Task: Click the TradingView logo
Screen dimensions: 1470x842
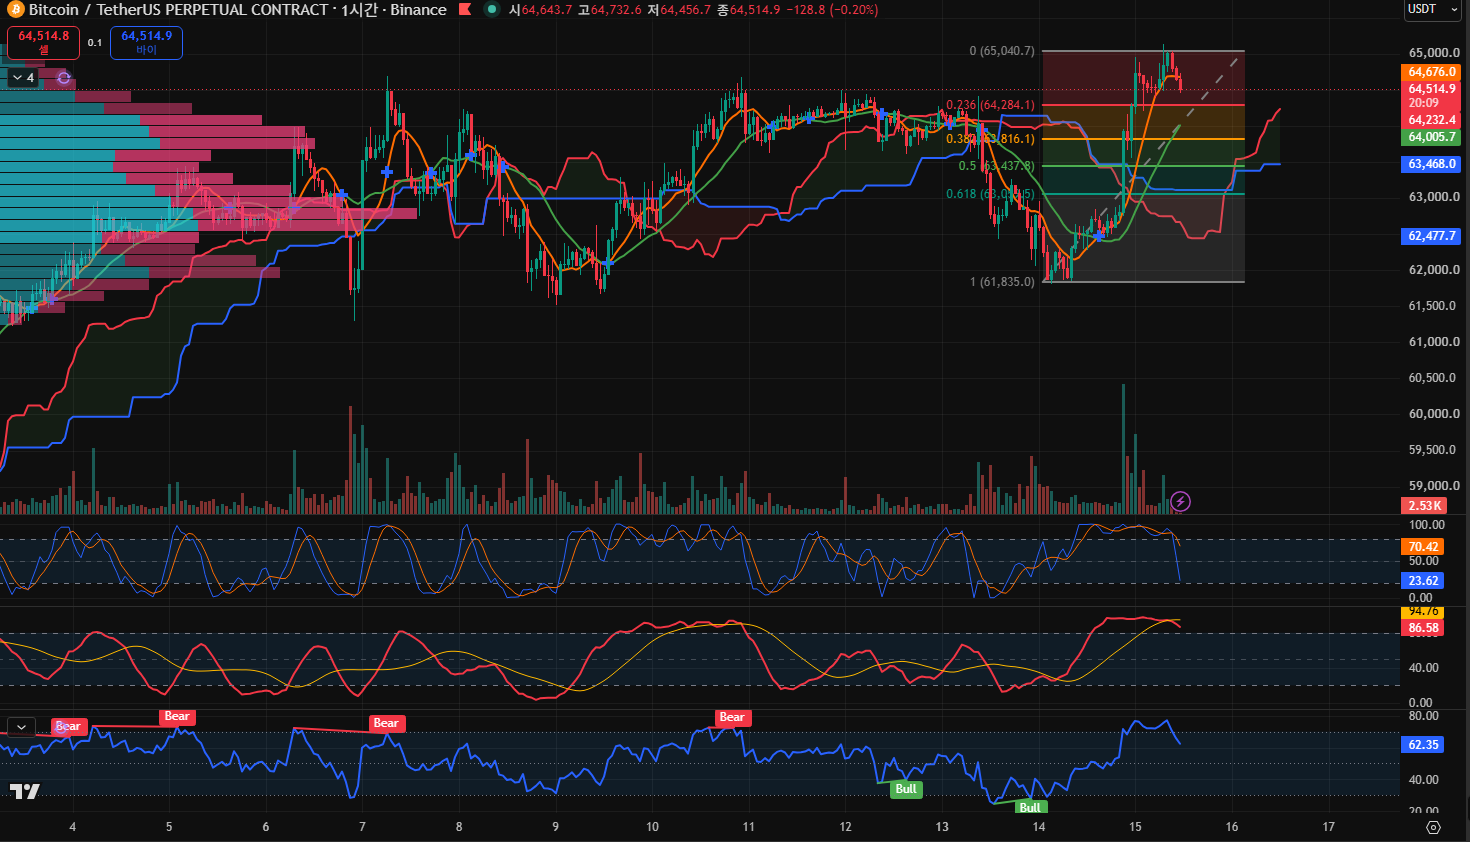Action: coord(25,791)
